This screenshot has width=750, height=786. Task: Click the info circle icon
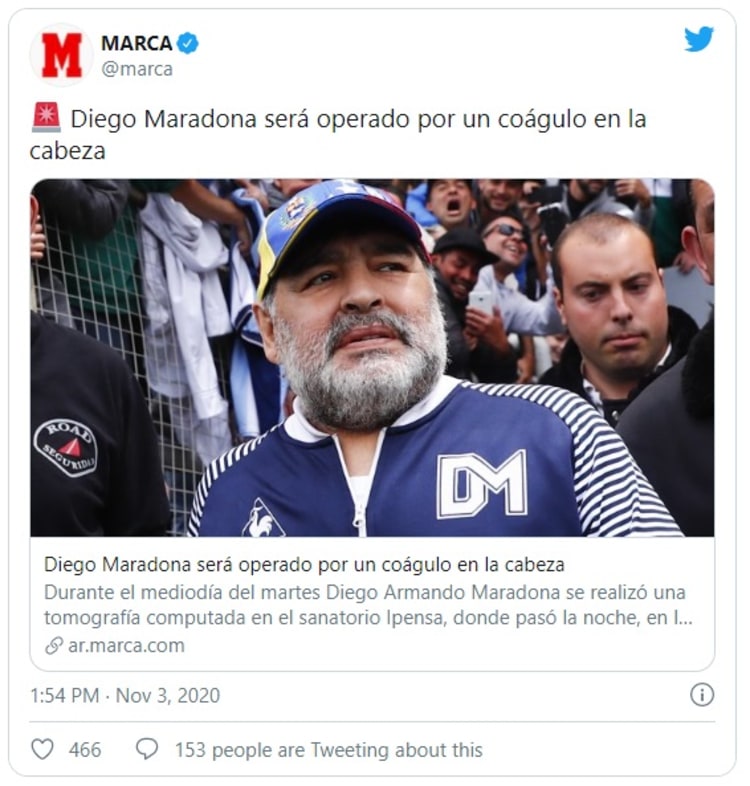click(x=702, y=695)
